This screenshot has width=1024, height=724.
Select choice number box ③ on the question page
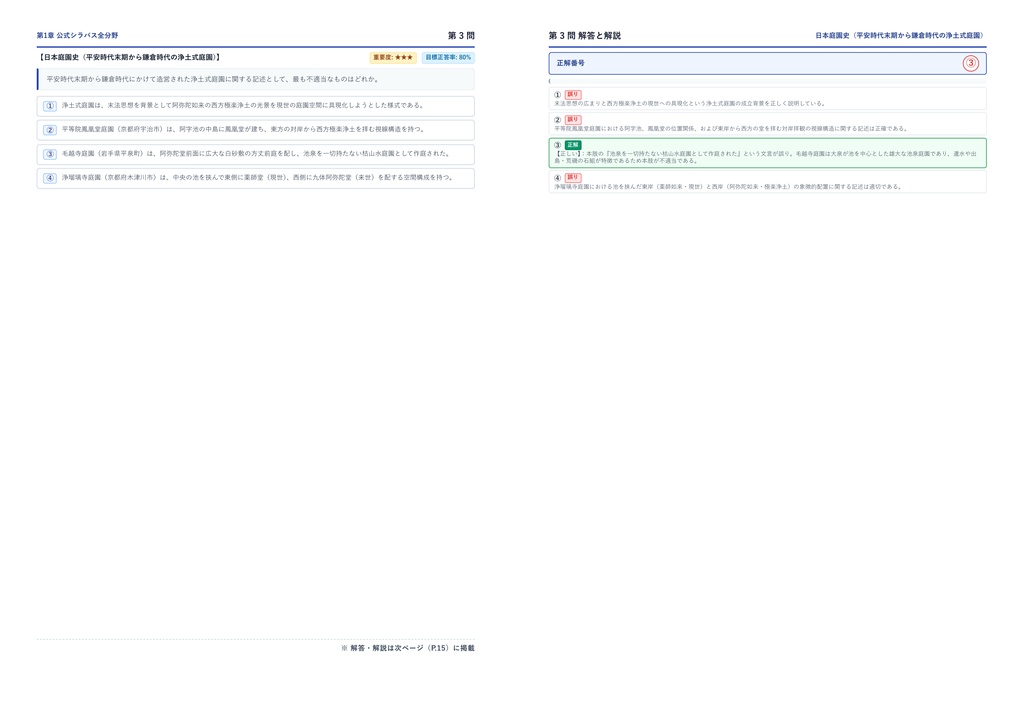(x=50, y=154)
